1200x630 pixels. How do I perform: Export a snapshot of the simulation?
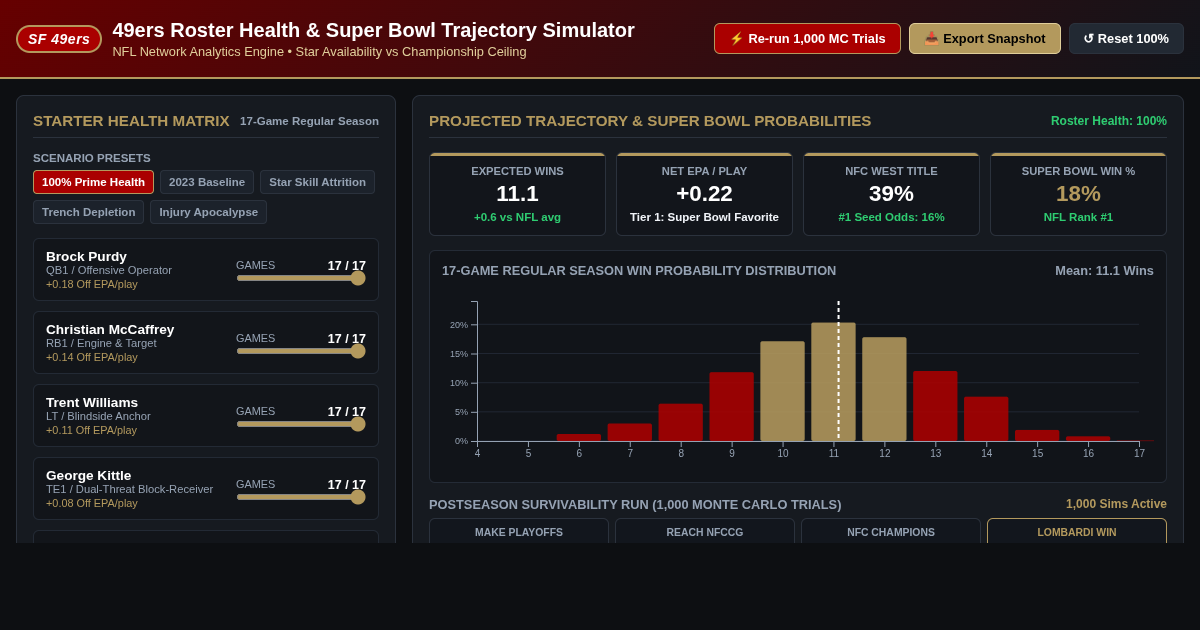(x=985, y=39)
